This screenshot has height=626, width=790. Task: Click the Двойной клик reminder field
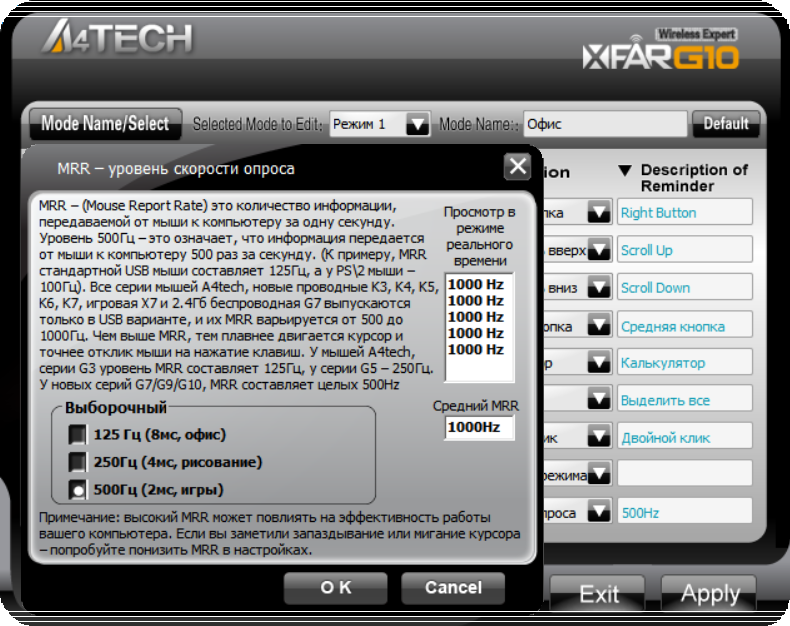tap(685, 437)
